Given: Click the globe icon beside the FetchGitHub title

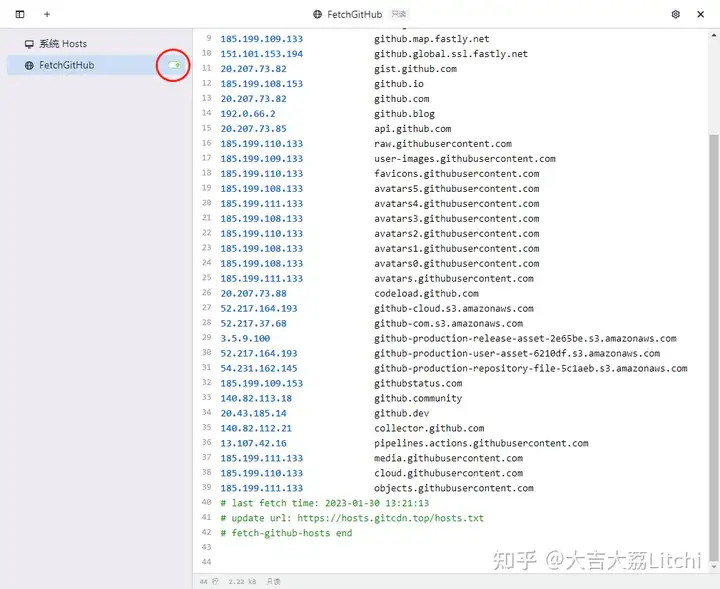Looking at the screenshot, I should click(x=317, y=14).
